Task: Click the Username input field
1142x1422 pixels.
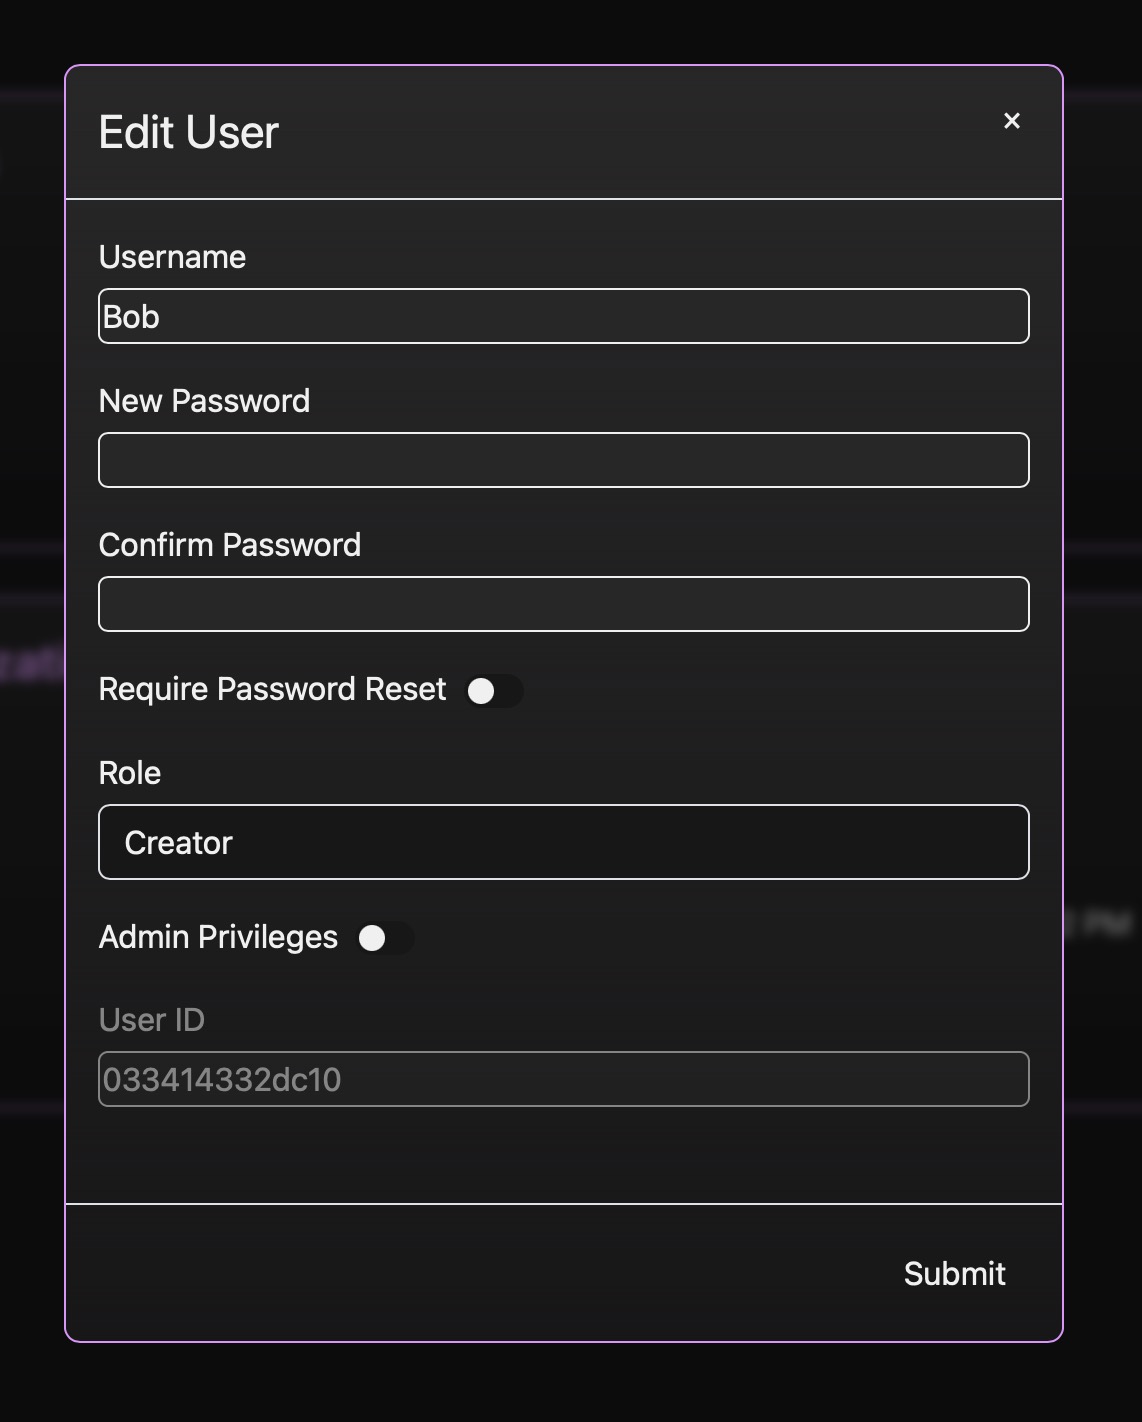Action: pos(563,316)
